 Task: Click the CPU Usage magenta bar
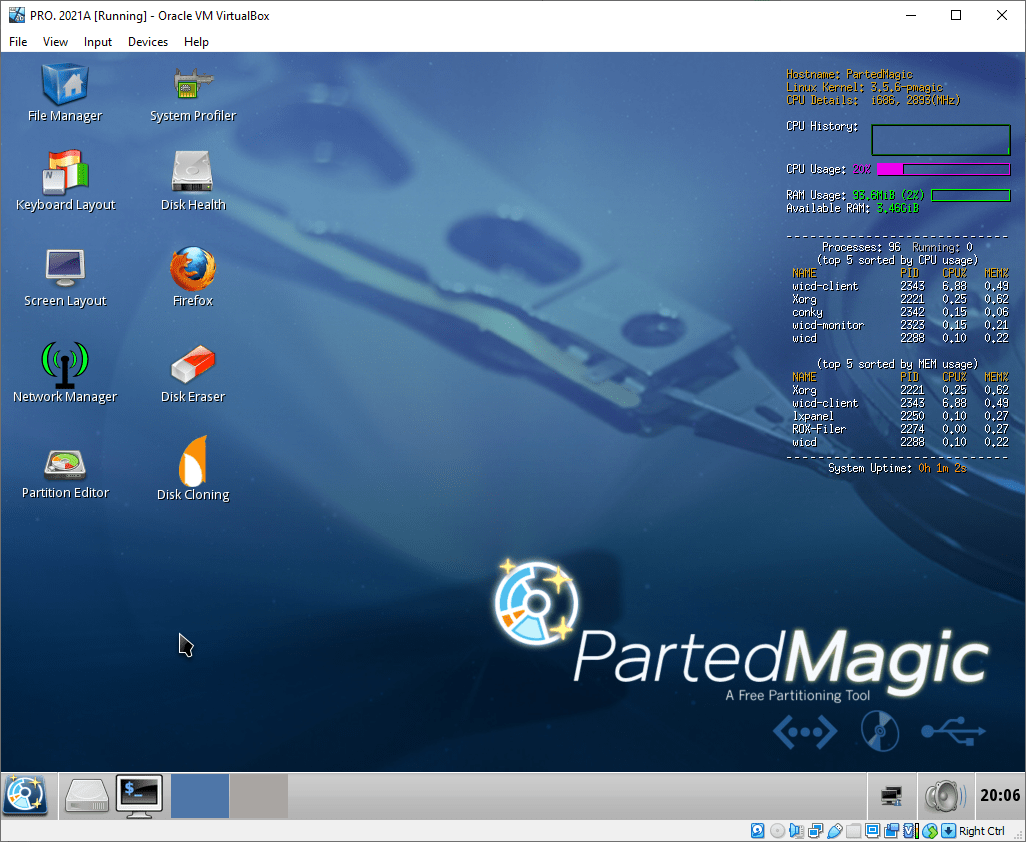[x=943, y=169]
